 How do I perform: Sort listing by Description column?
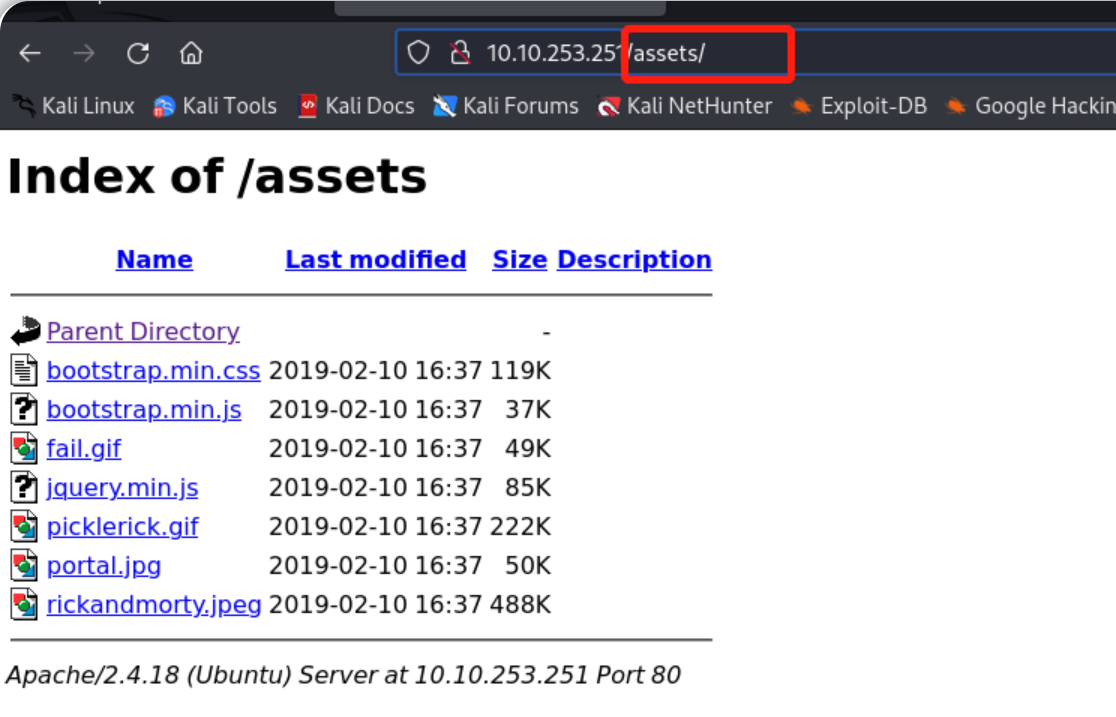coord(634,260)
